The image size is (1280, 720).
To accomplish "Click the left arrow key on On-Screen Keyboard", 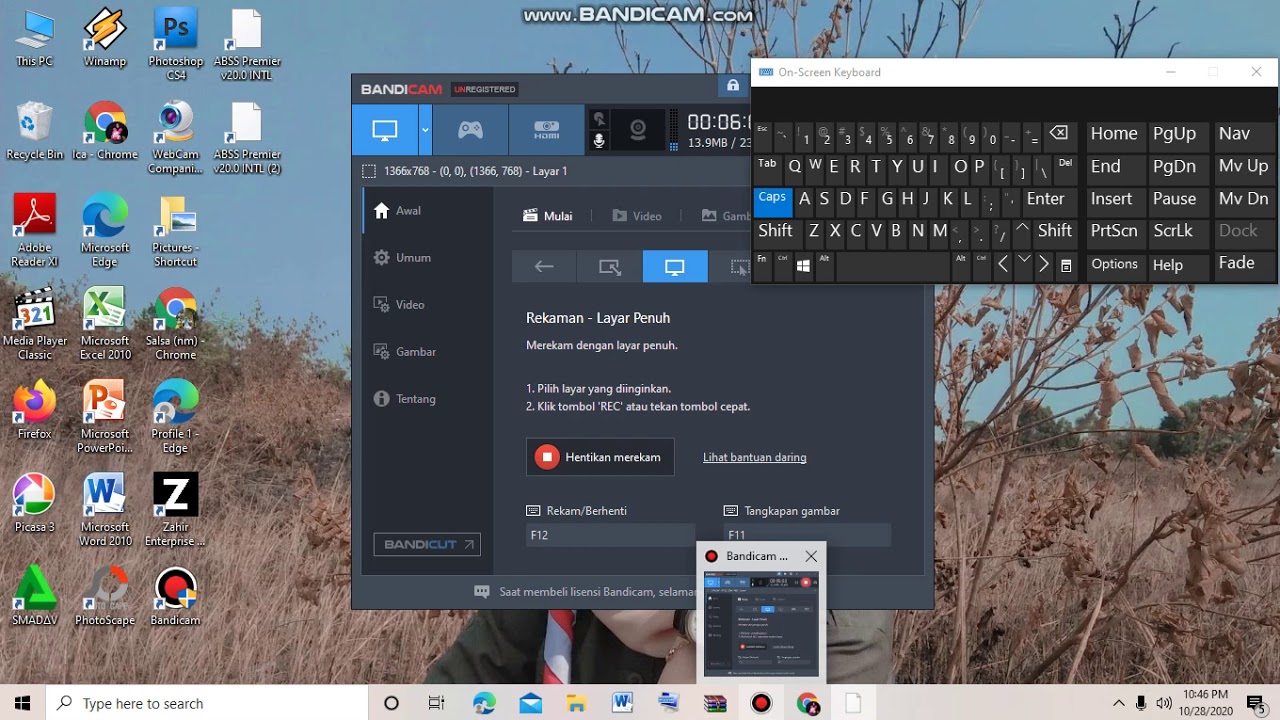I will [1003, 265].
